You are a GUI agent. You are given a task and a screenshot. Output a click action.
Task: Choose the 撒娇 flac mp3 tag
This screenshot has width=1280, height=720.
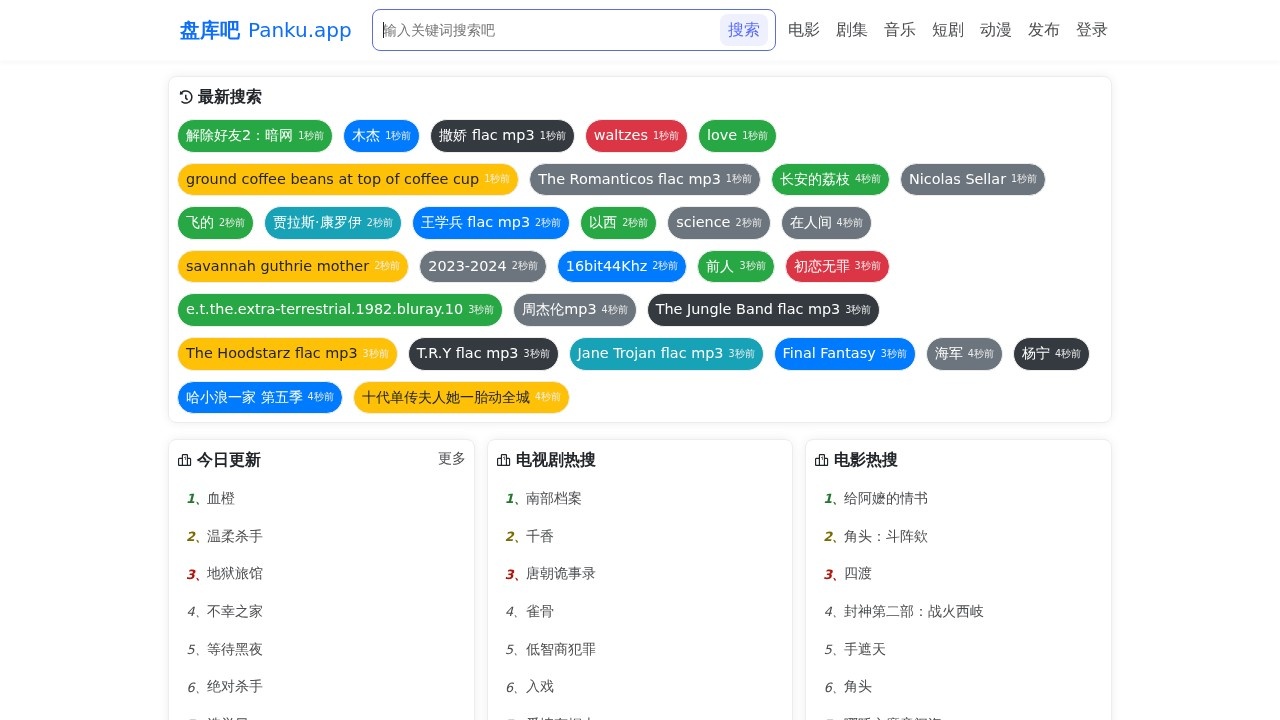pos(502,136)
